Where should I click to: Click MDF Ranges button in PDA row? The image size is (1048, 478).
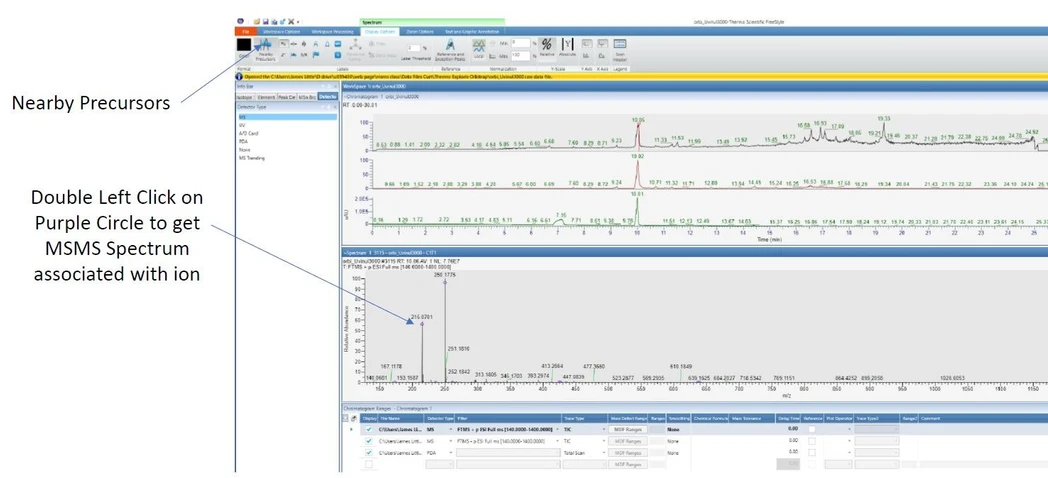point(628,453)
